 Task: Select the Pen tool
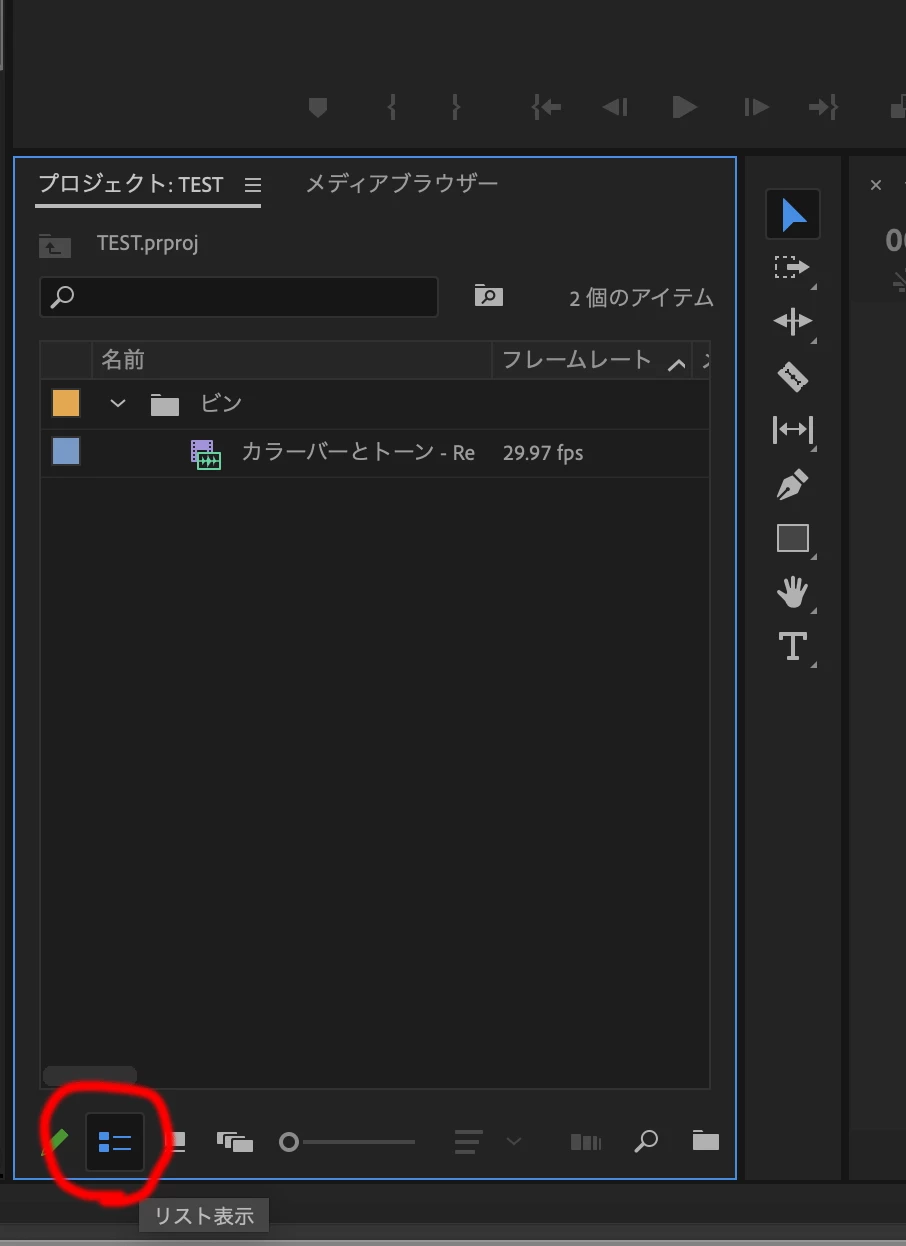point(793,485)
